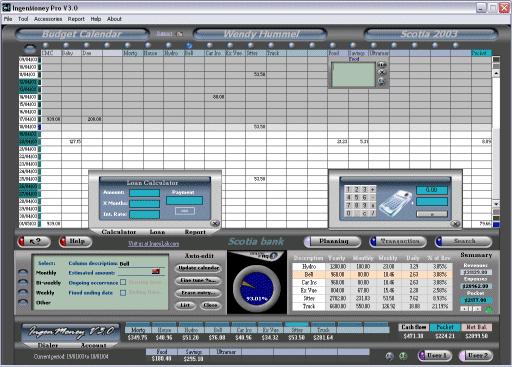Screen dimensions: 512x367
Task: Open the Erase entry options
Action: click(198, 293)
